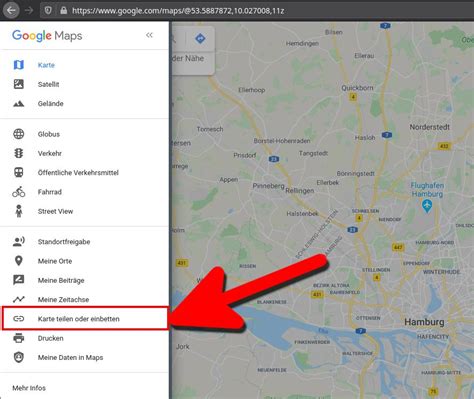Enable the Fahrrad bicycle layer icon
The image size is (474, 399).
pyautogui.click(x=19, y=192)
